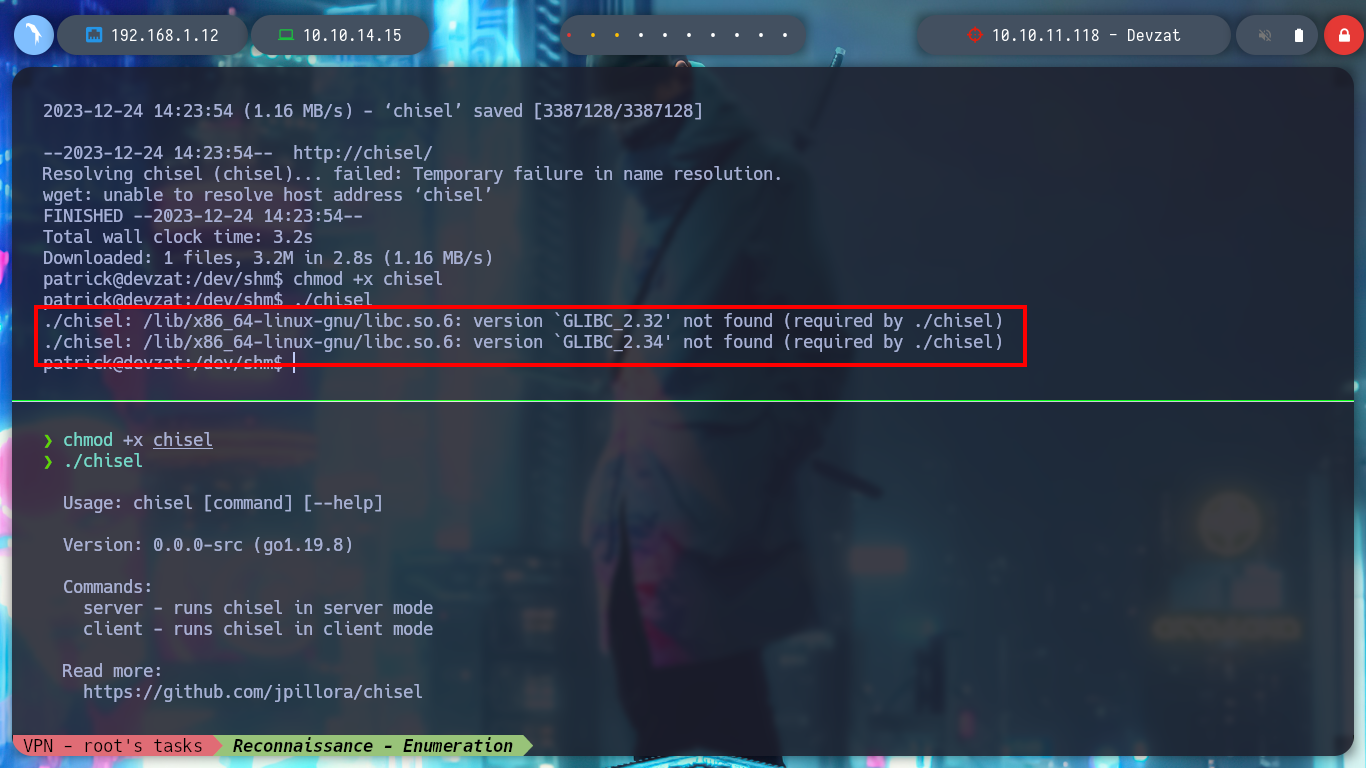
Task: Focus the lower terminal pane showing chisel usage
Action: point(683,570)
